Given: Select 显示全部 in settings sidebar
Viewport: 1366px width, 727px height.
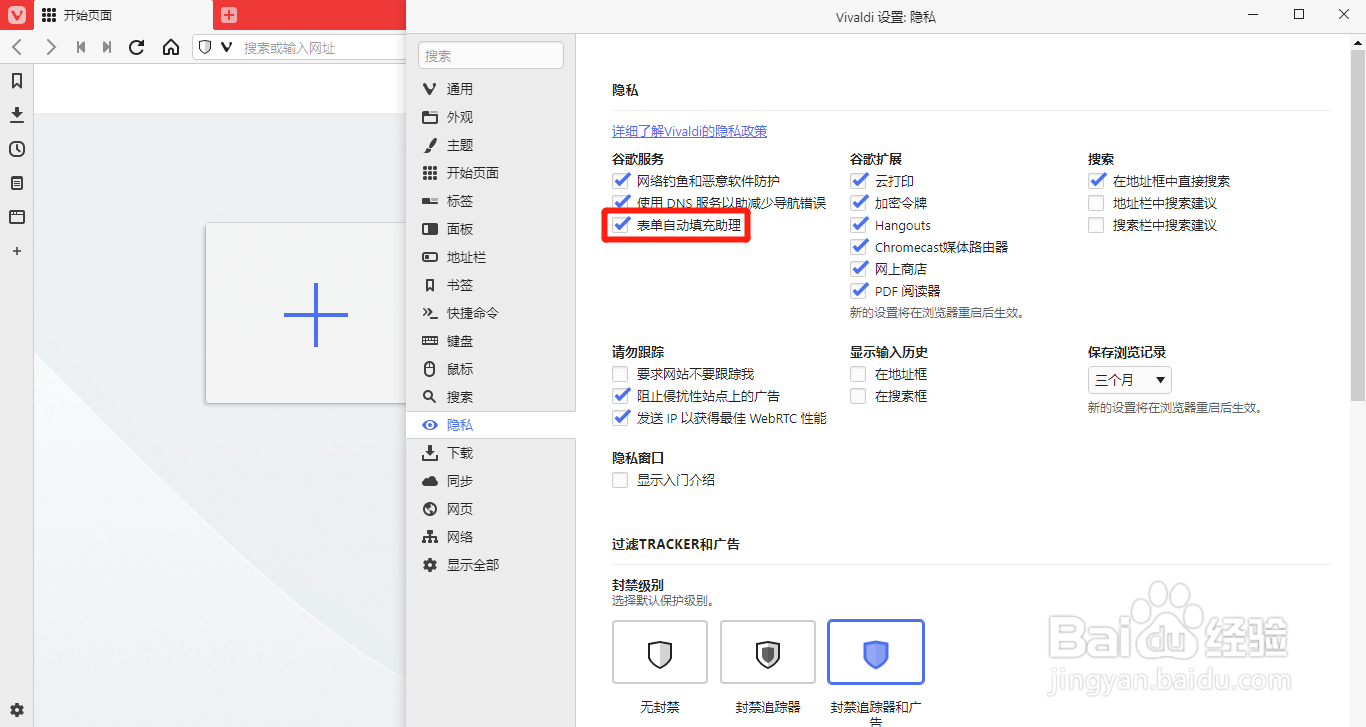Looking at the screenshot, I should click(x=490, y=565).
